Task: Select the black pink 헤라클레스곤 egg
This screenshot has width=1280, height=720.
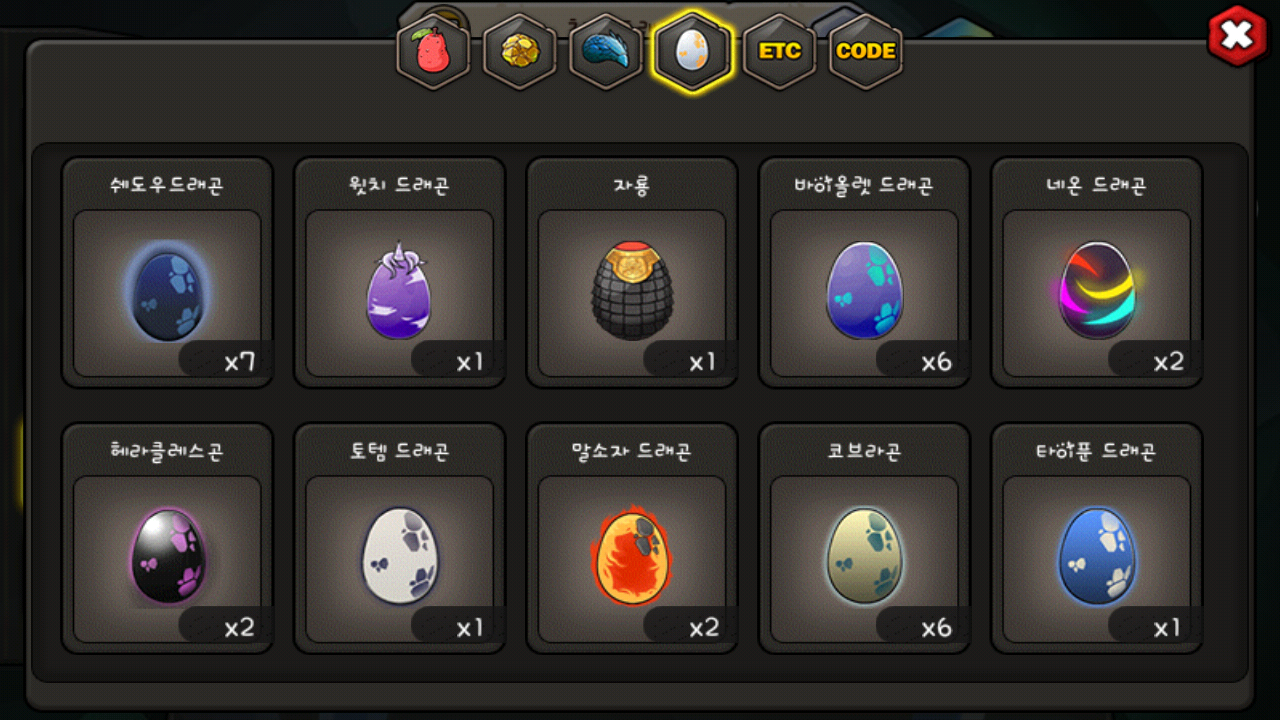Action: pos(167,558)
